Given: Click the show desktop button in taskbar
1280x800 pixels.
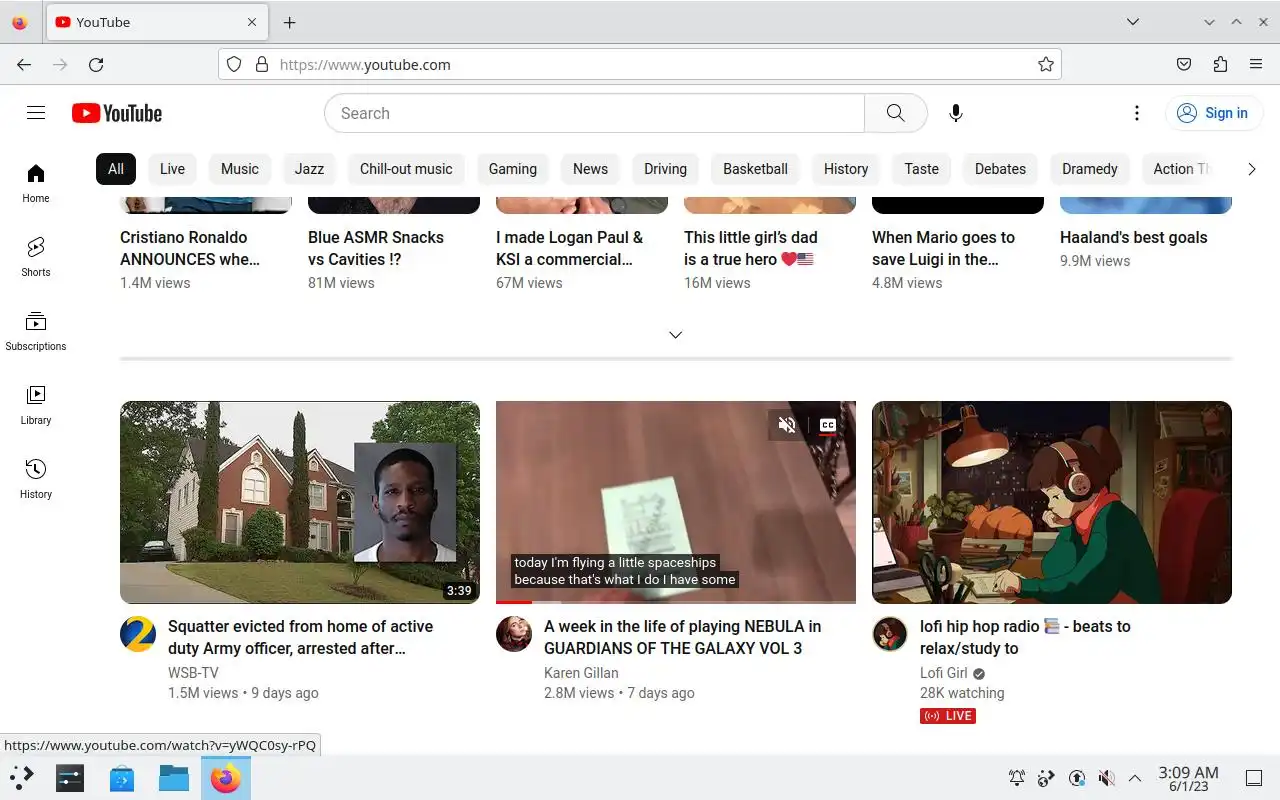Looking at the screenshot, I should [x=1254, y=778].
